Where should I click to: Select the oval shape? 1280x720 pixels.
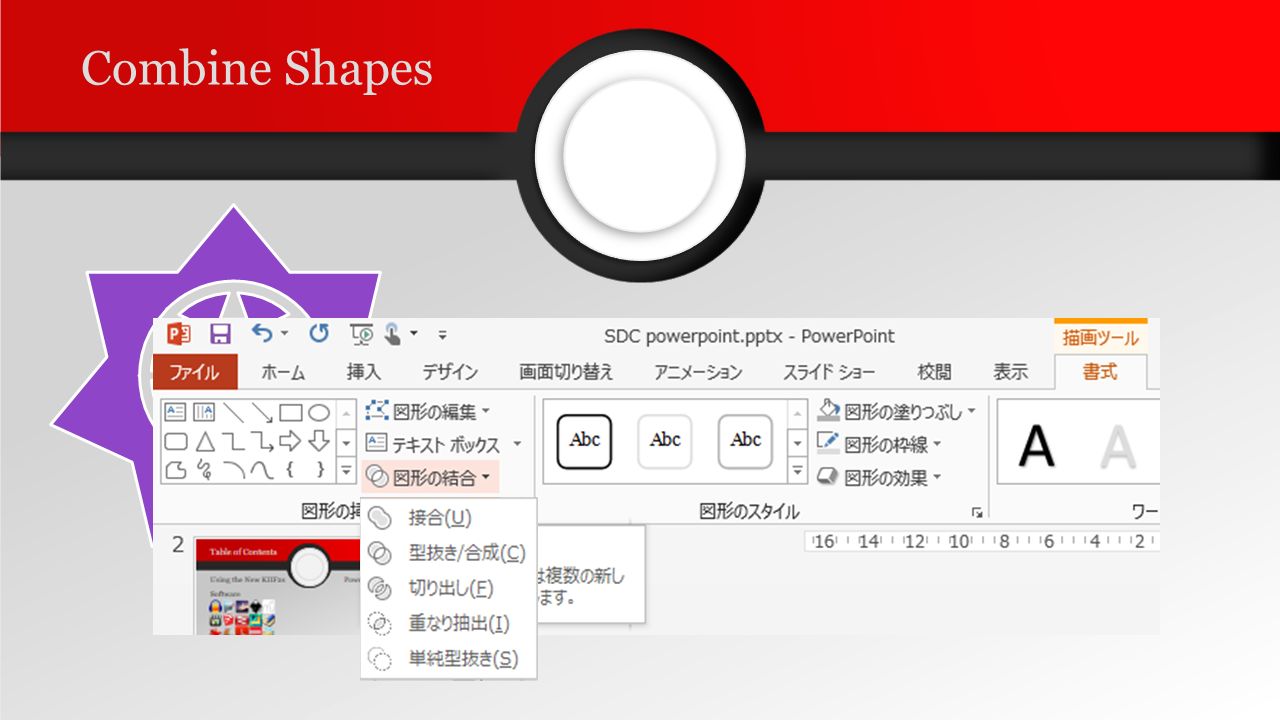pos(319,412)
